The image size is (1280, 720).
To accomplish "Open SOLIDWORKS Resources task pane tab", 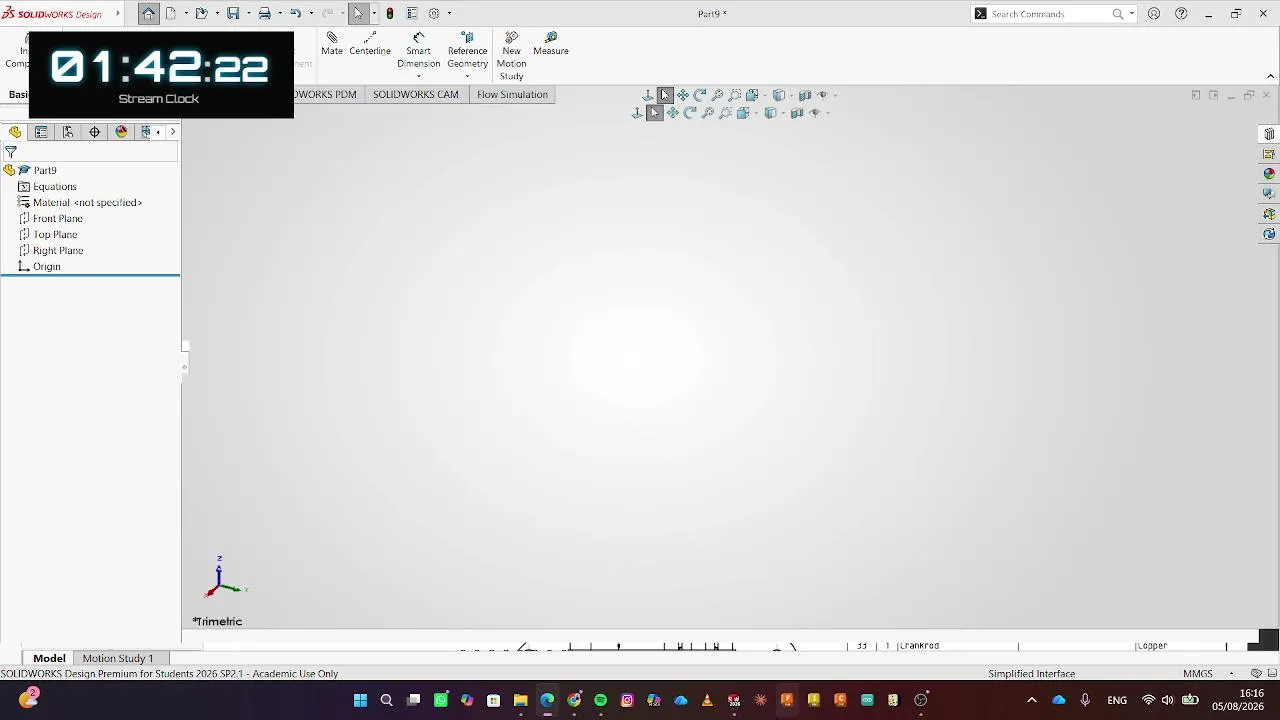I will coord(1269,134).
